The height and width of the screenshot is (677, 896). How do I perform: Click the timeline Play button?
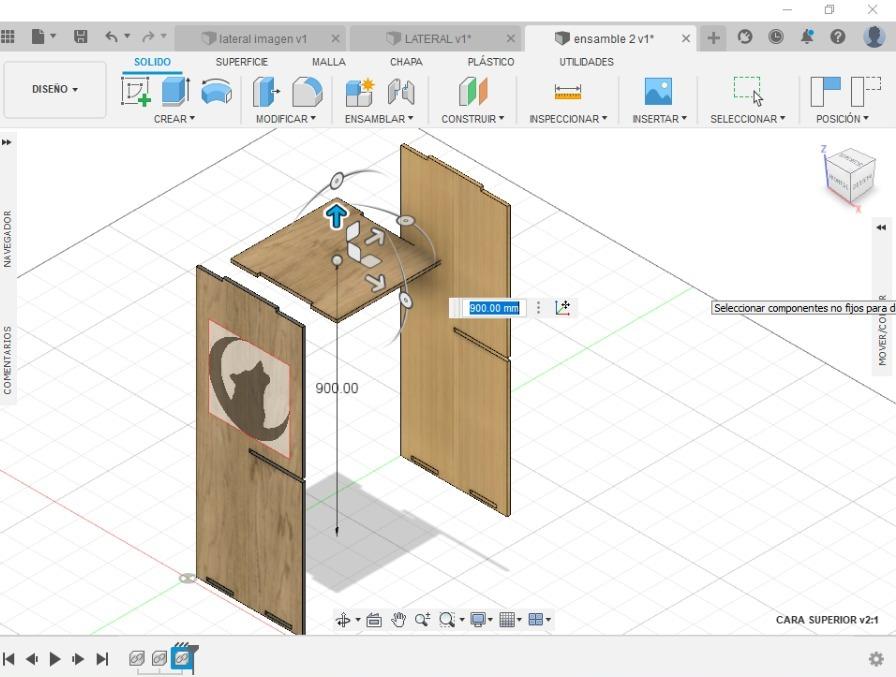(55, 659)
